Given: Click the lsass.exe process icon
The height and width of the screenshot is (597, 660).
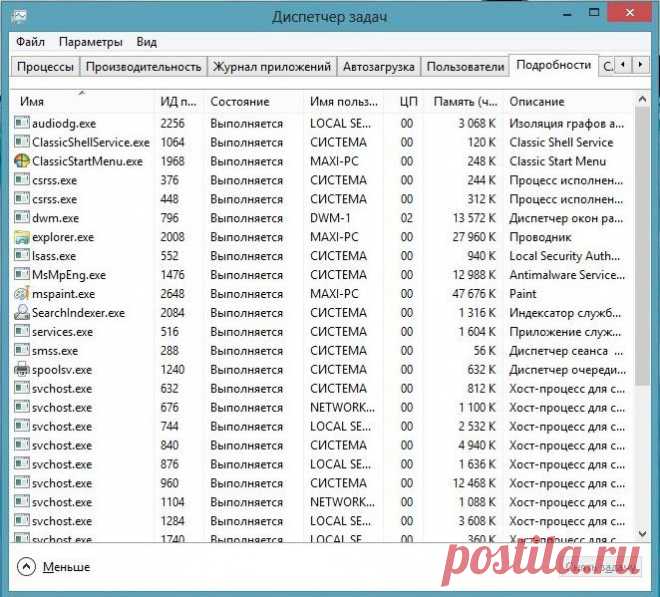Looking at the screenshot, I should click(x=21, y=256).
